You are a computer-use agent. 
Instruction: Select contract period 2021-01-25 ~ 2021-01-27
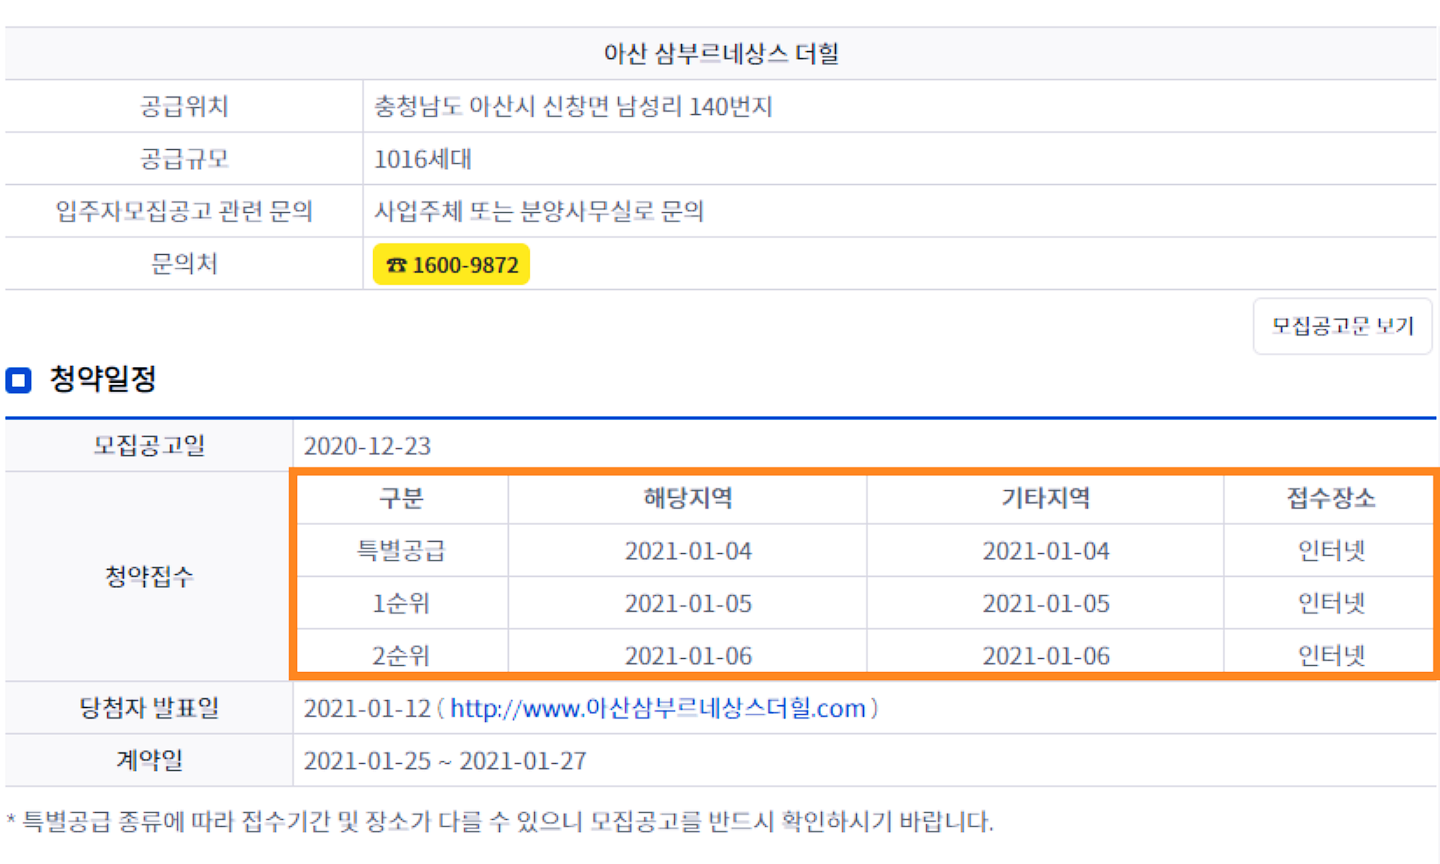coord(445,761)
